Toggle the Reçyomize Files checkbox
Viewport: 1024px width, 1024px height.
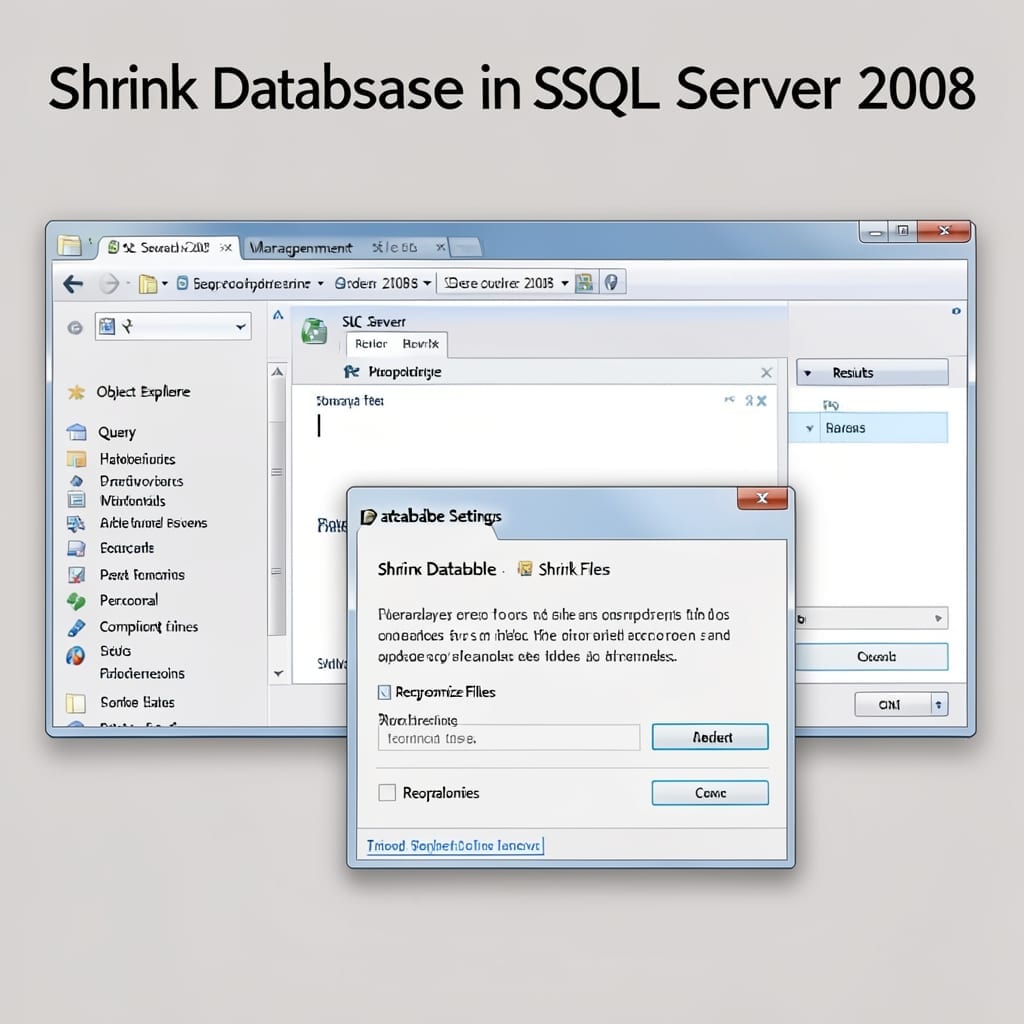tap(384, 692)
